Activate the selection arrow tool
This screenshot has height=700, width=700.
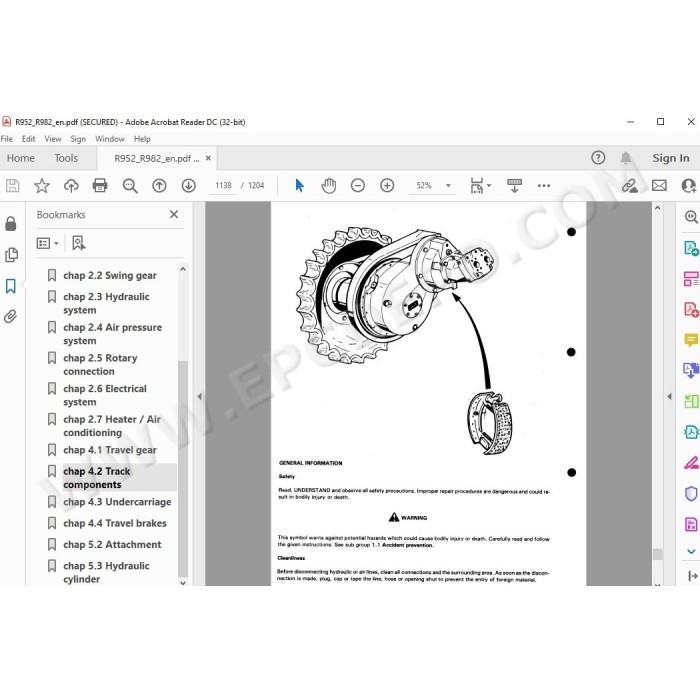pos(300,185)
